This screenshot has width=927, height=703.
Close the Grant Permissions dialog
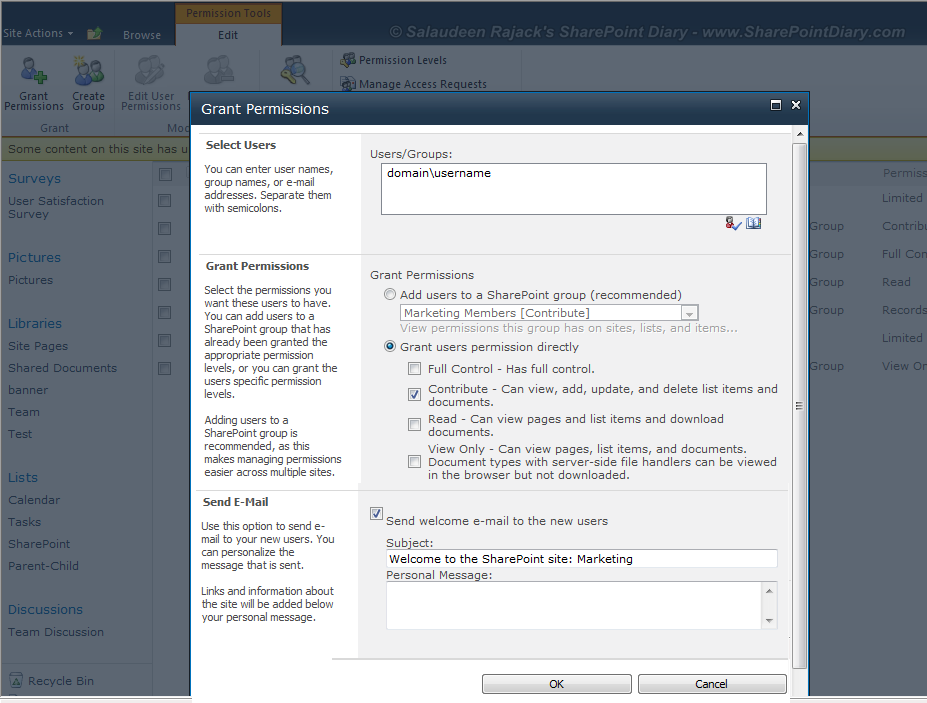pos(796,105)
